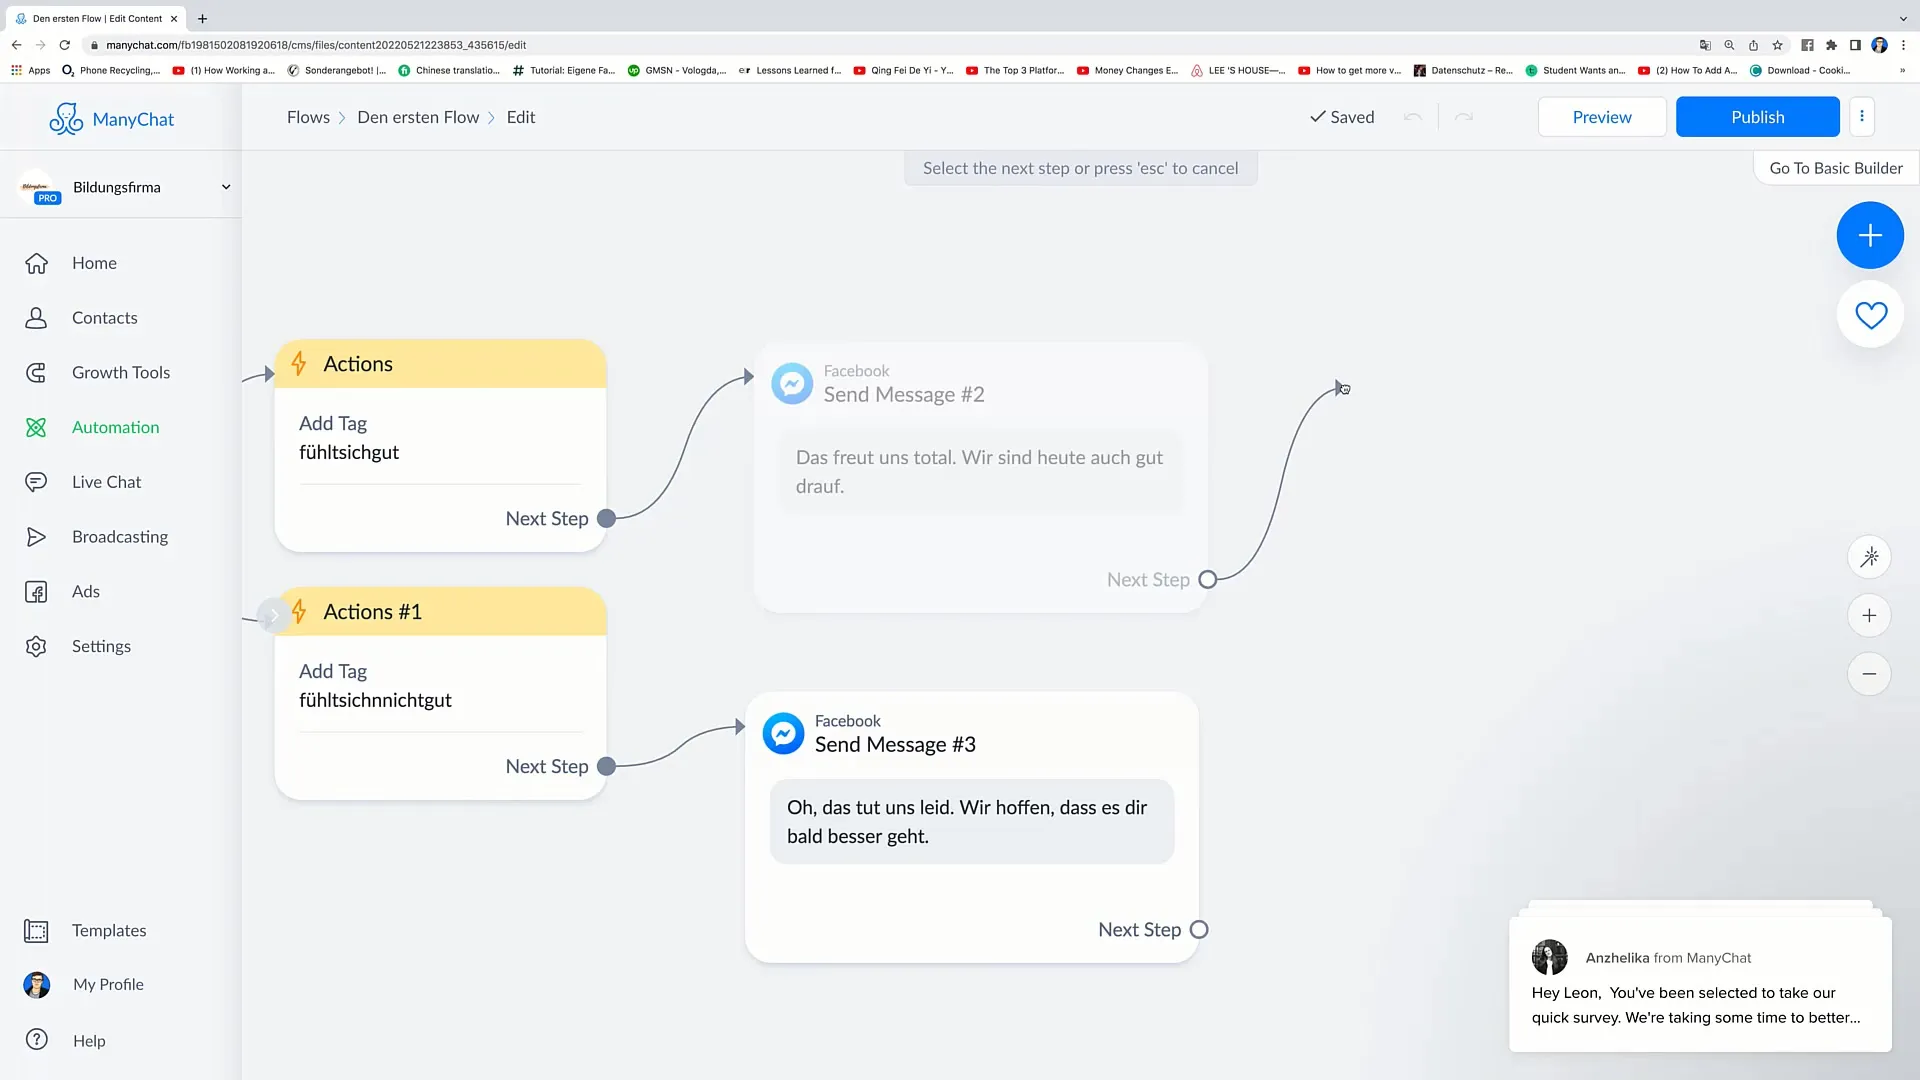
Task: Open Contacts in the sidebar
Action: click(x=104, y=318)
